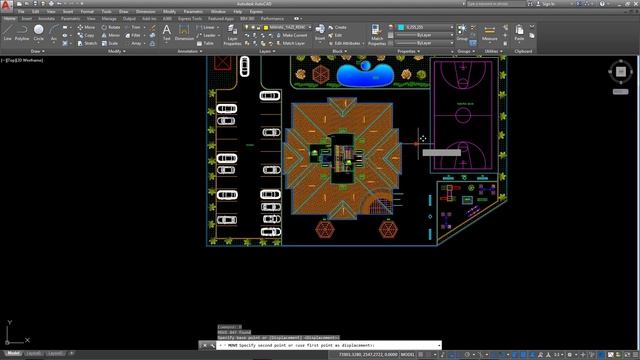Click Create block button
Image resolution: width=640 pixels, height=360 pixels.
click(x=338, y=27)
